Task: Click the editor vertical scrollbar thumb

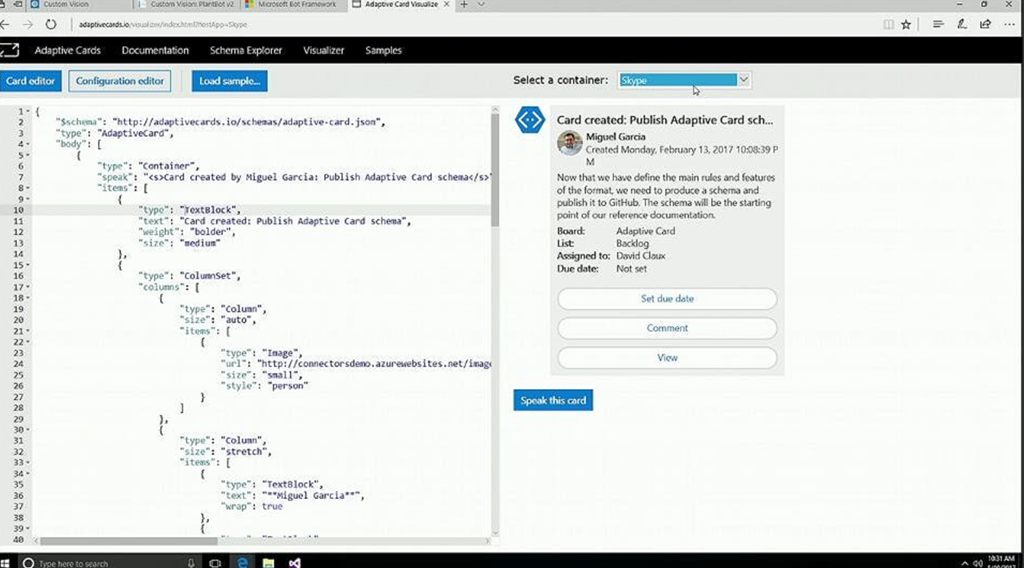Action: pos(494,170)
